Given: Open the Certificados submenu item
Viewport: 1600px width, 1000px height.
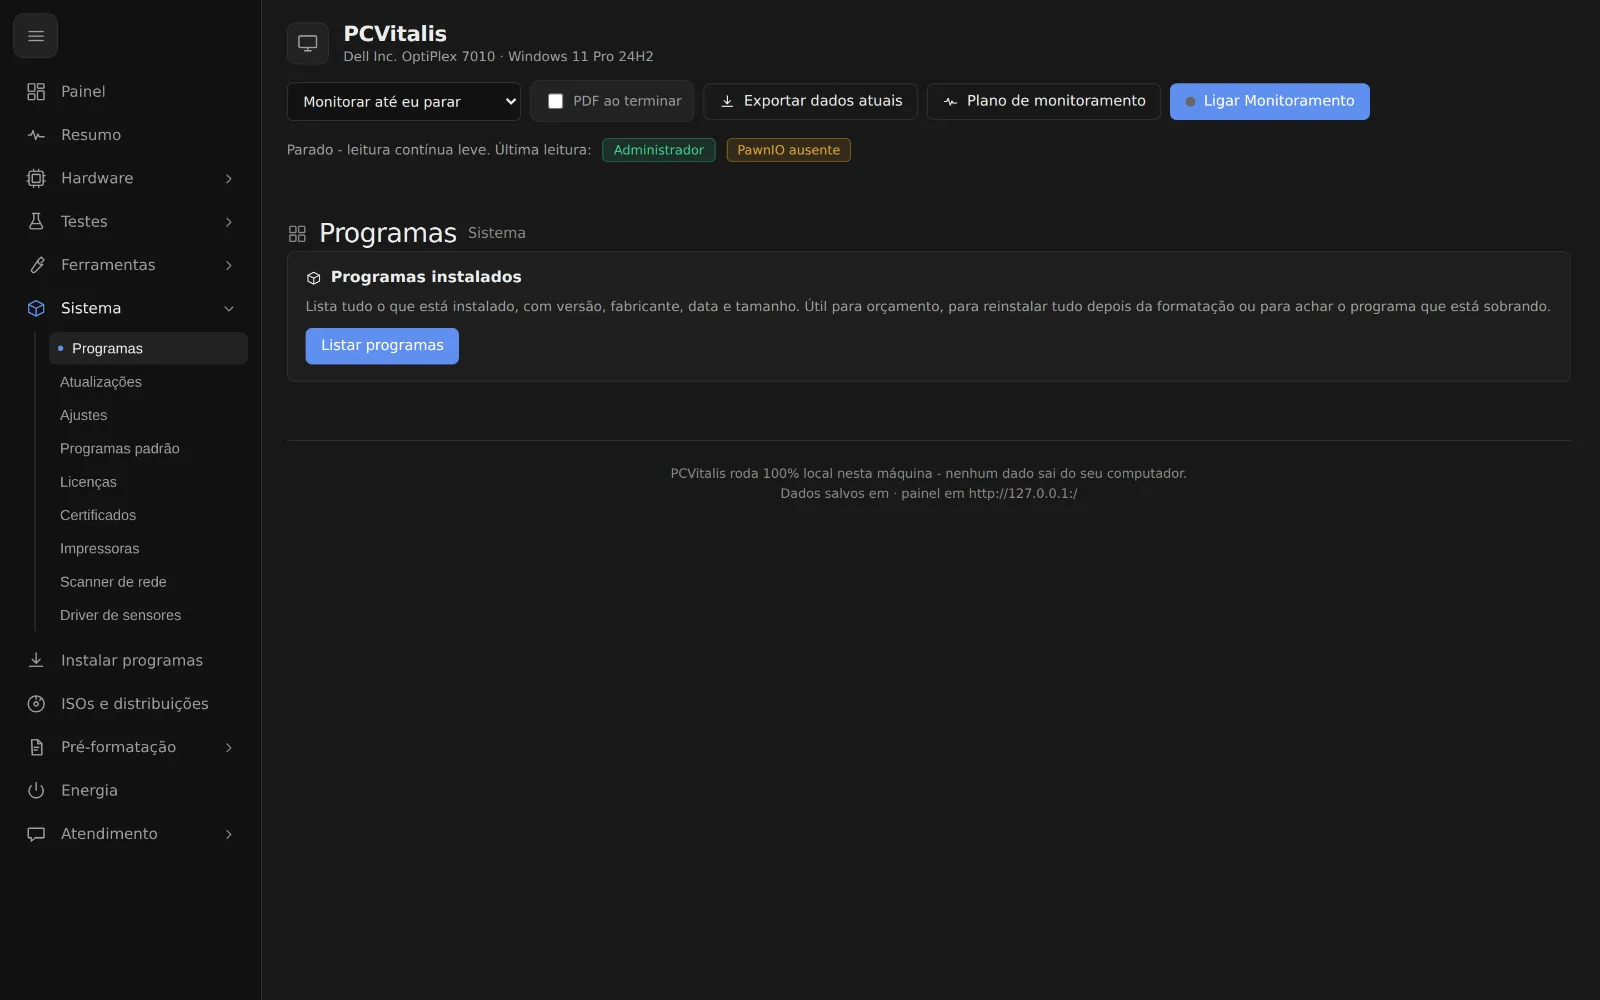Looking at the screenshot, I should tap(148, 515).
